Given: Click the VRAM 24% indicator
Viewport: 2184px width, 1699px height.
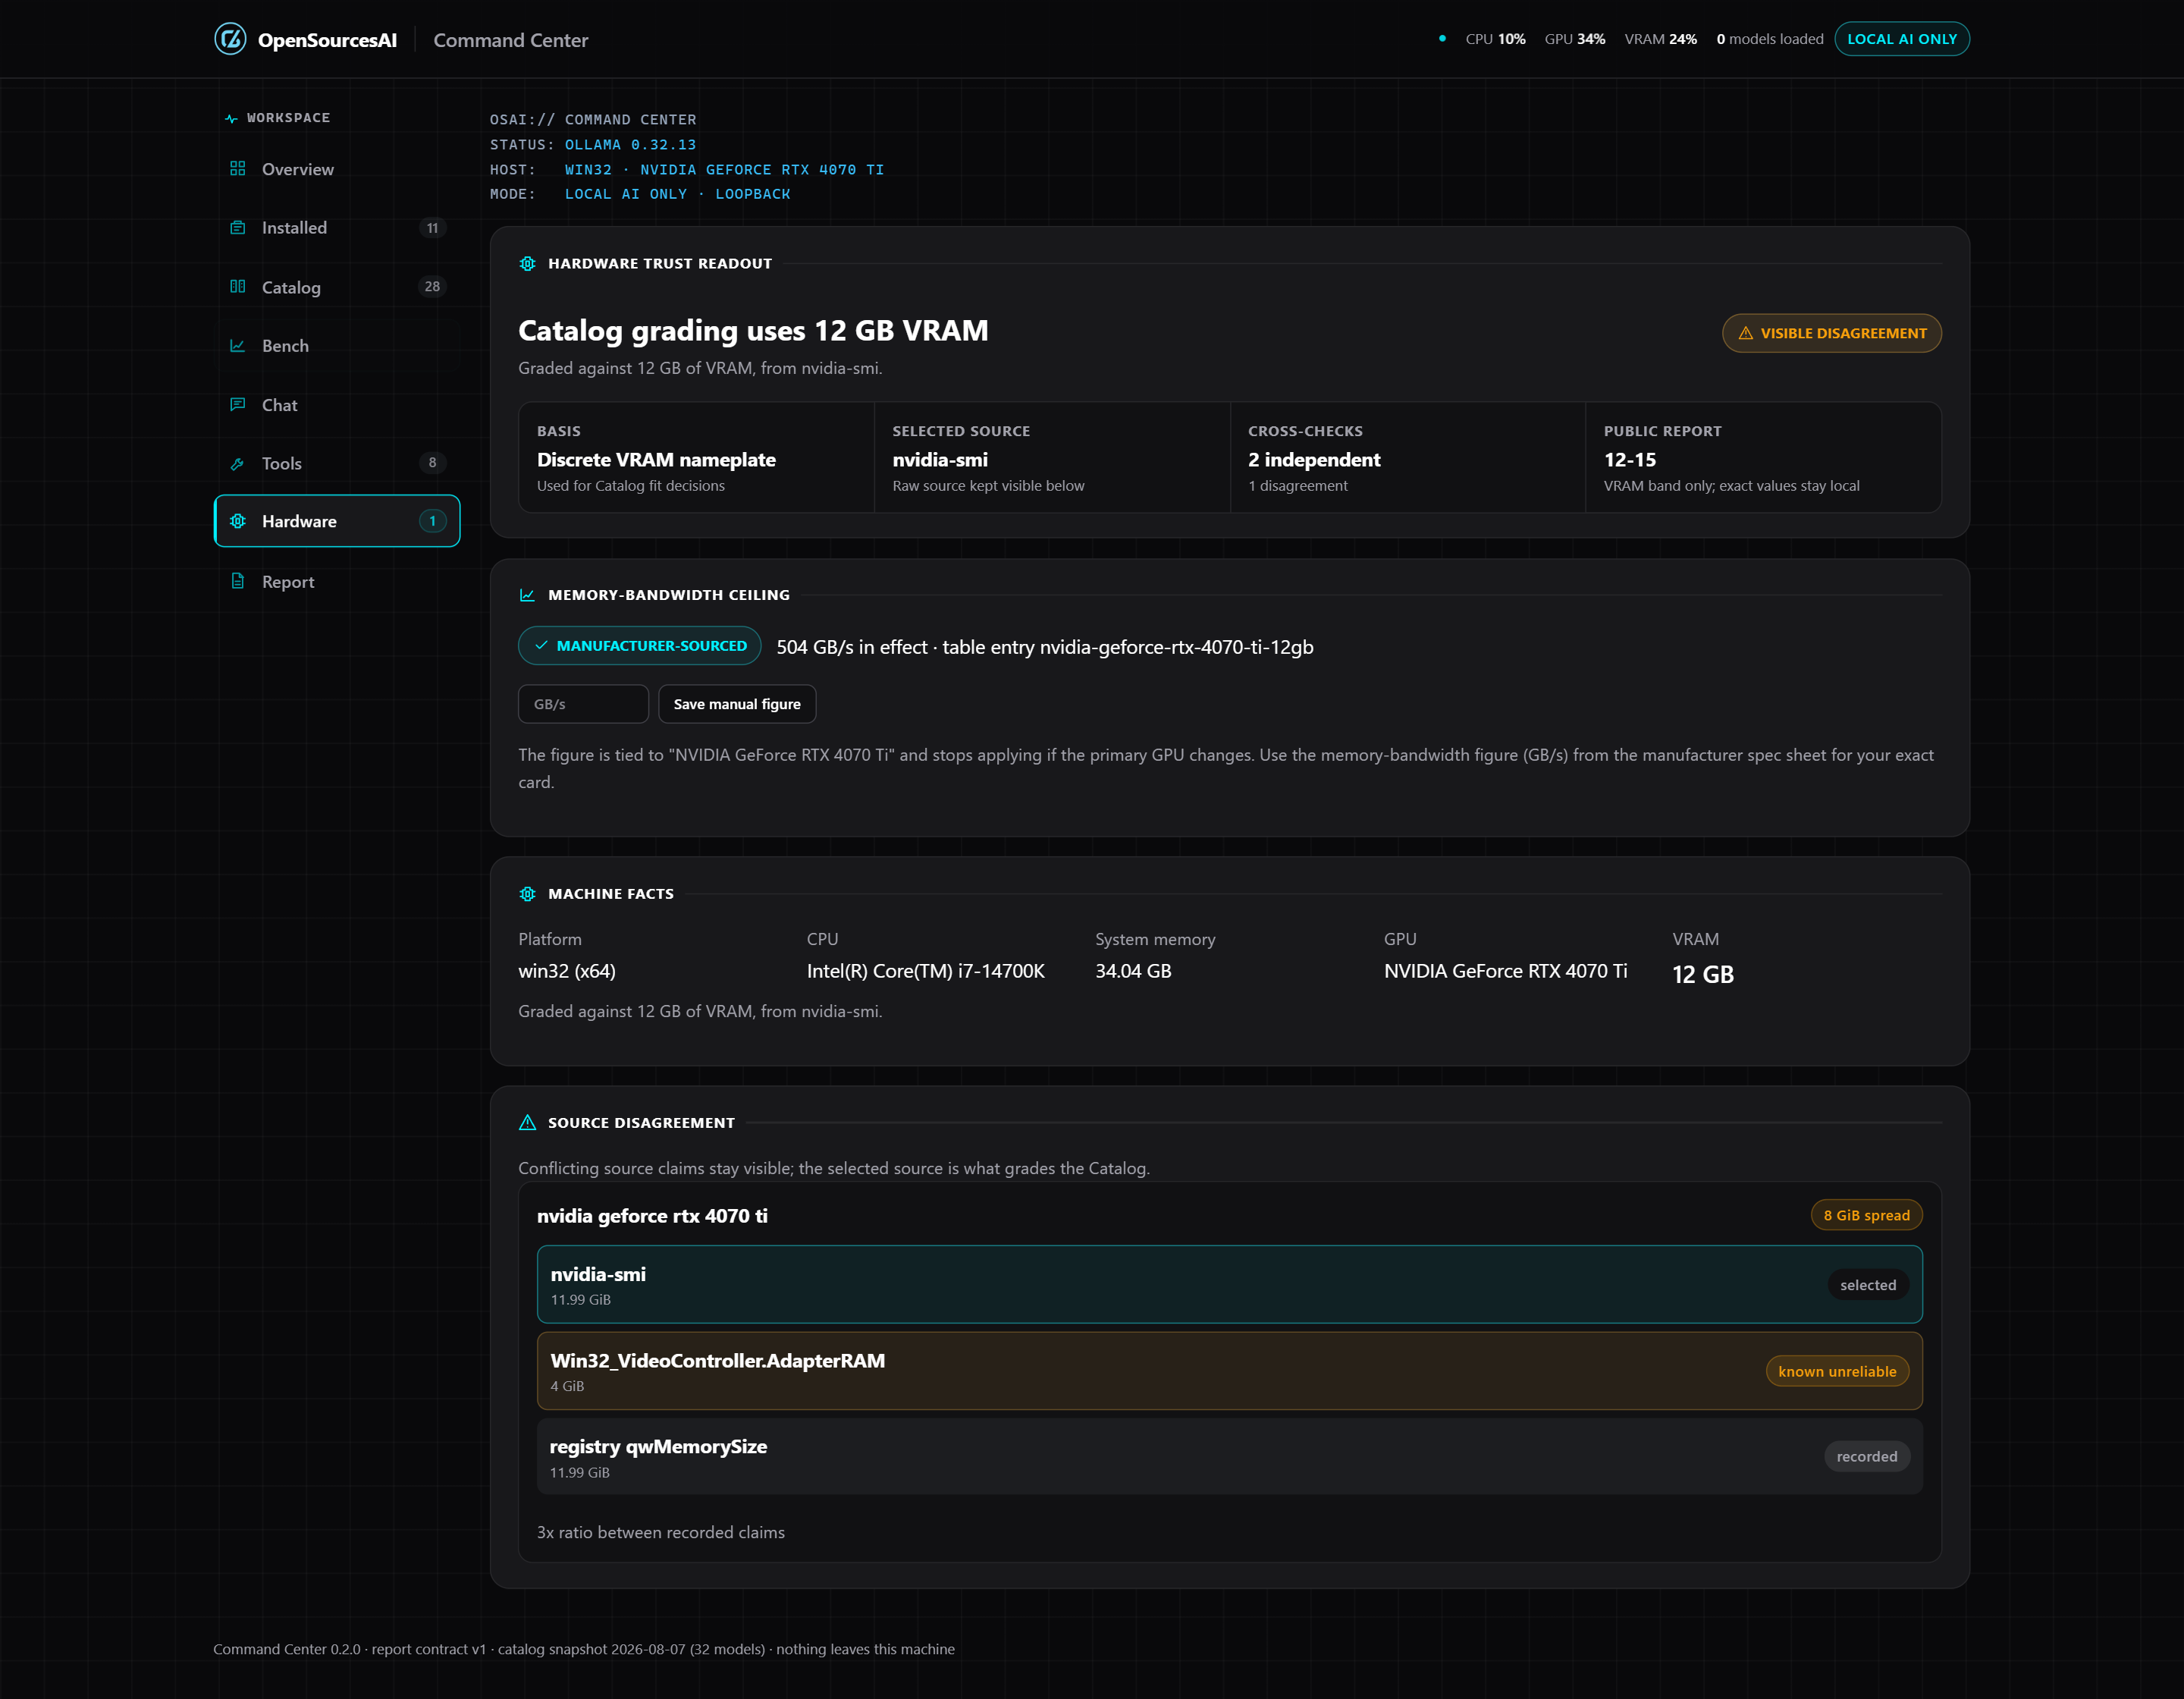Looking at the screenshot, I should coord(1660,39).
